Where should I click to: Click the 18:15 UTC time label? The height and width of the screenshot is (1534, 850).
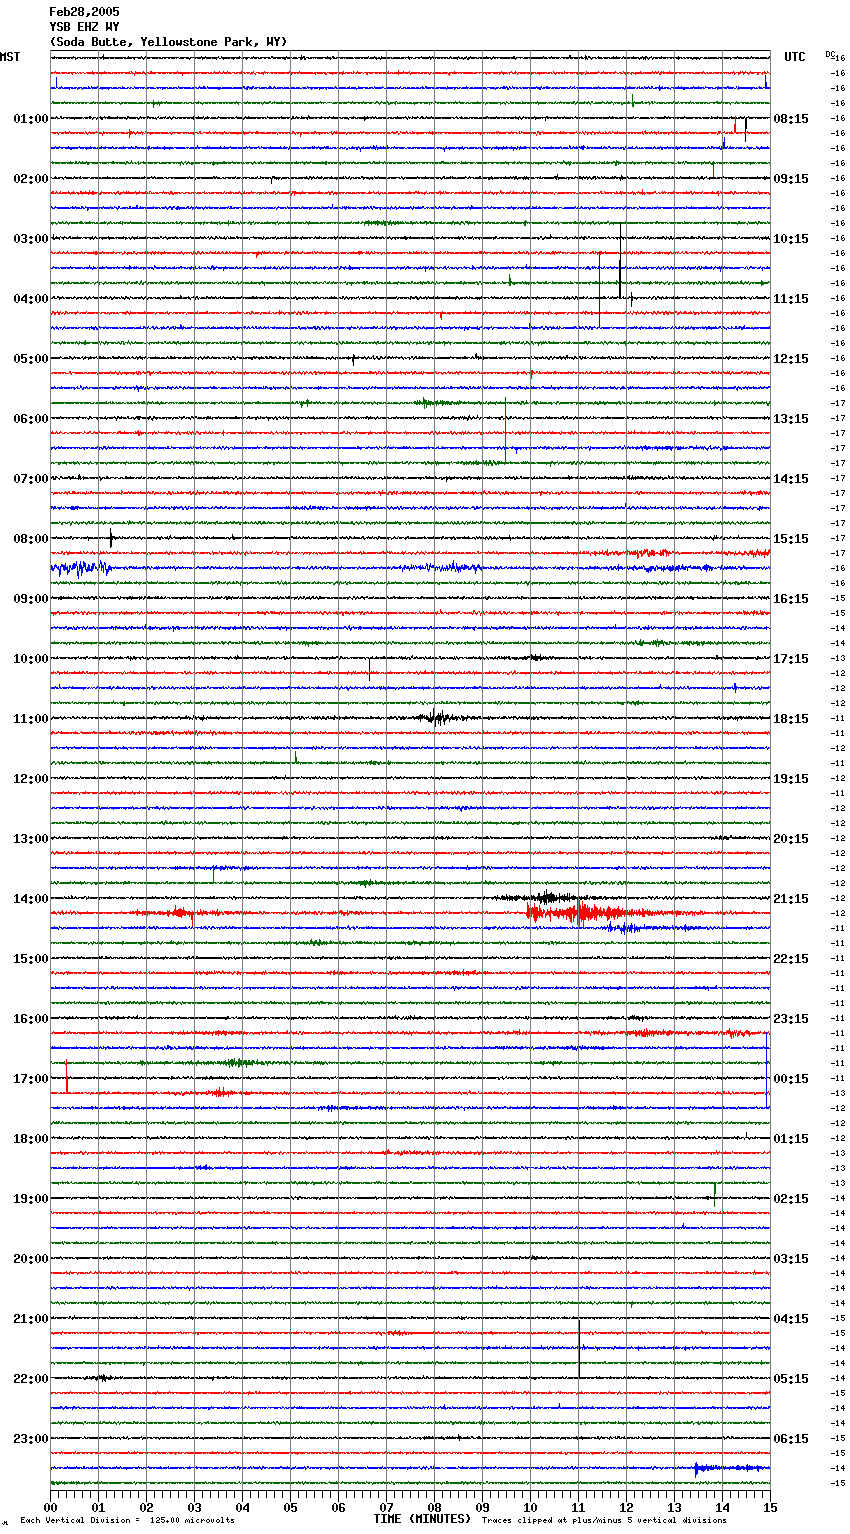791,719
